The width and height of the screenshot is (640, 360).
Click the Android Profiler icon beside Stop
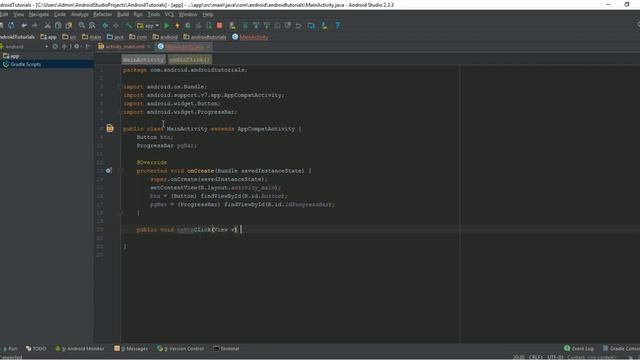[209, 25]
